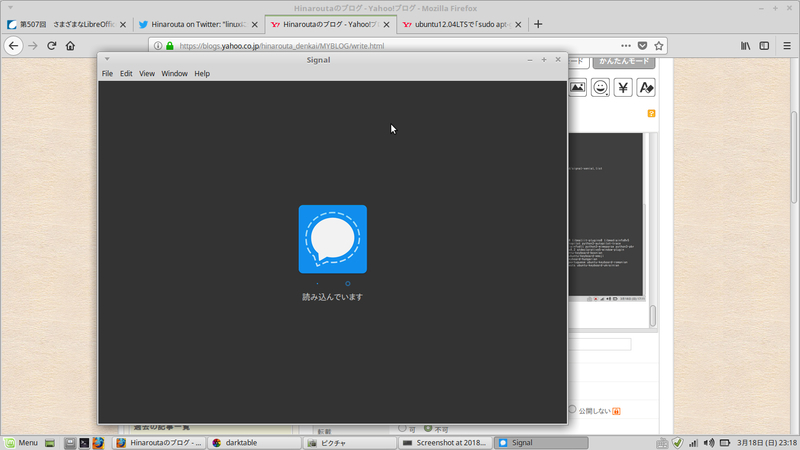Open Signal Window menu

(x=174, y=73)
